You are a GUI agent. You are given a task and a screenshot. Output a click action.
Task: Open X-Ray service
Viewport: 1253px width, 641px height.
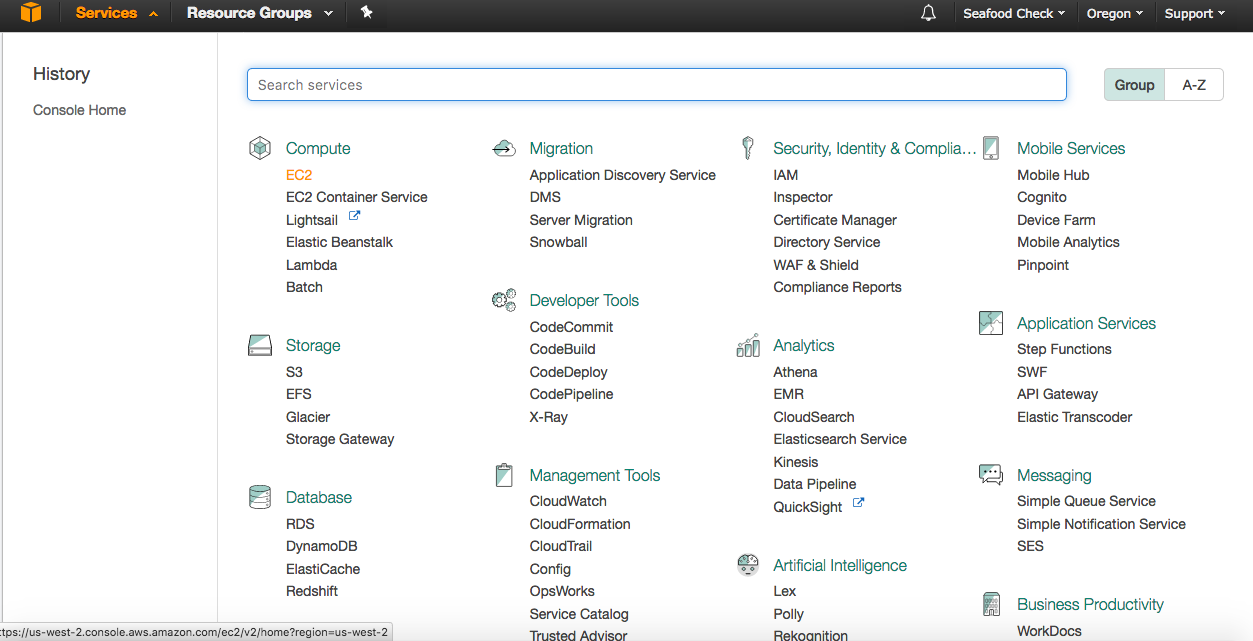(549, 417)
